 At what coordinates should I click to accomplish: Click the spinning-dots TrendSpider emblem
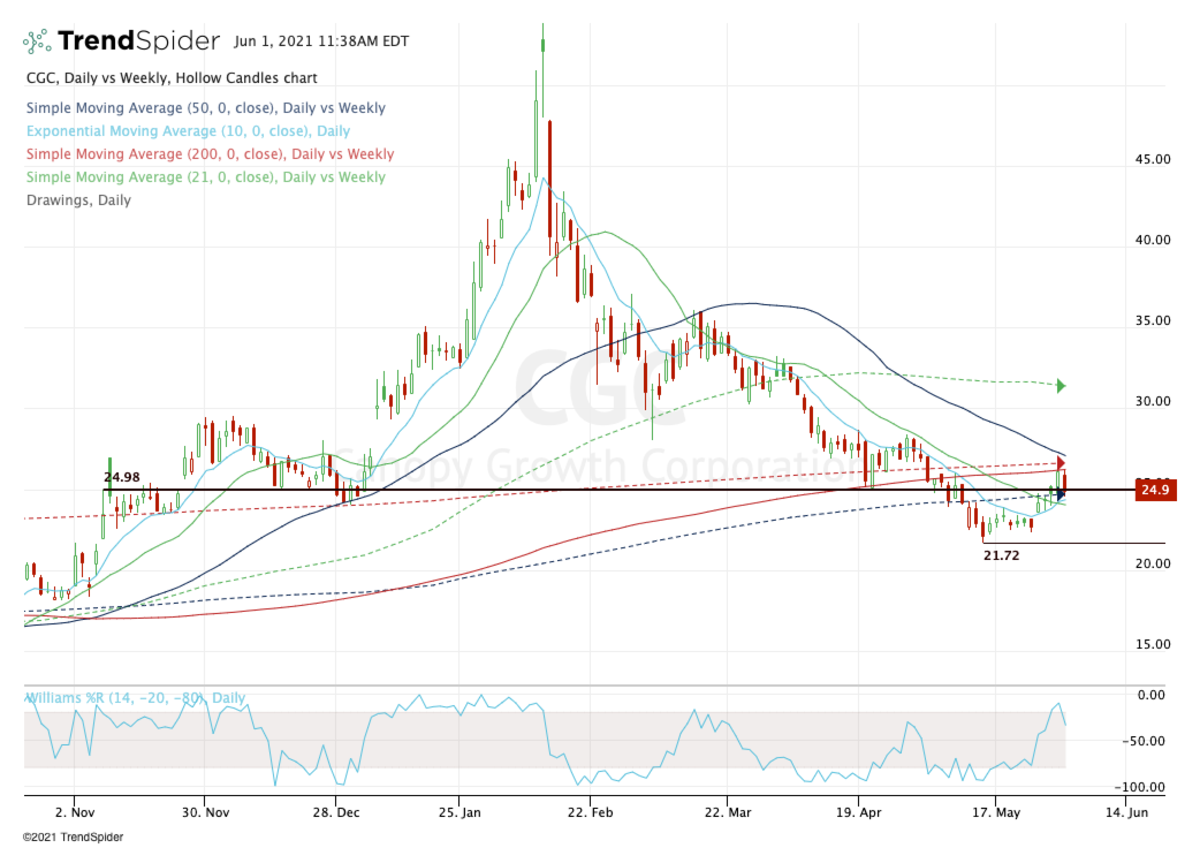point(36,41)
